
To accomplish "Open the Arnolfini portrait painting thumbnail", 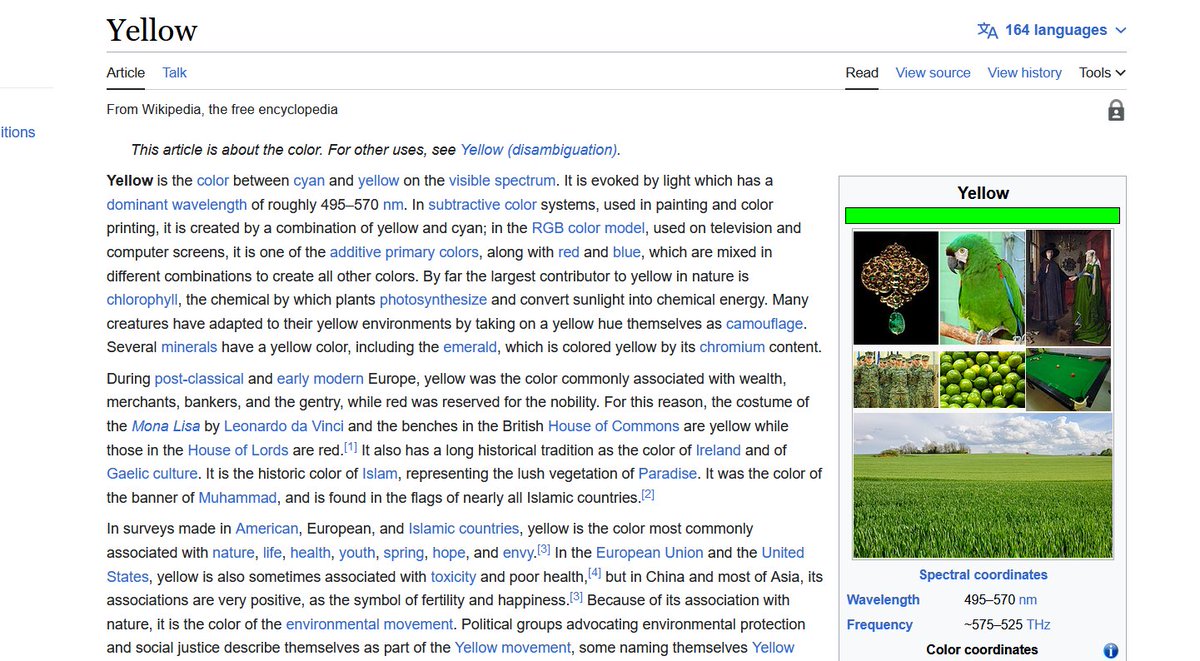I will tap(1069, 288).
